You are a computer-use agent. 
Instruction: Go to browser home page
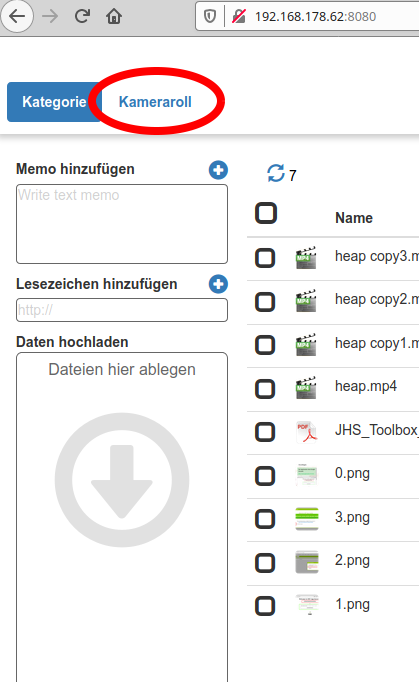[114, 17]
